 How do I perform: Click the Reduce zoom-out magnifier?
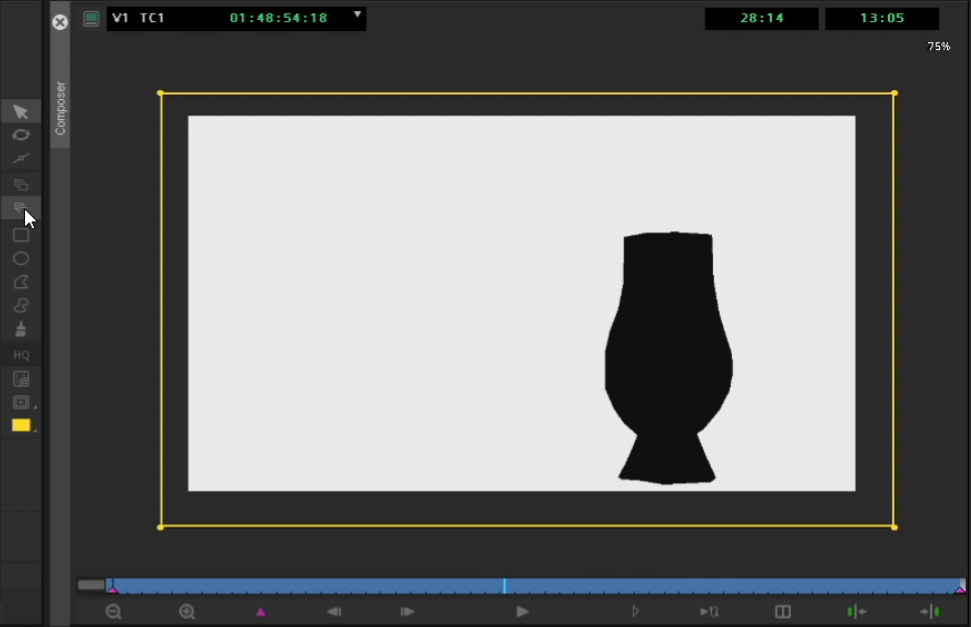point(113,612)
